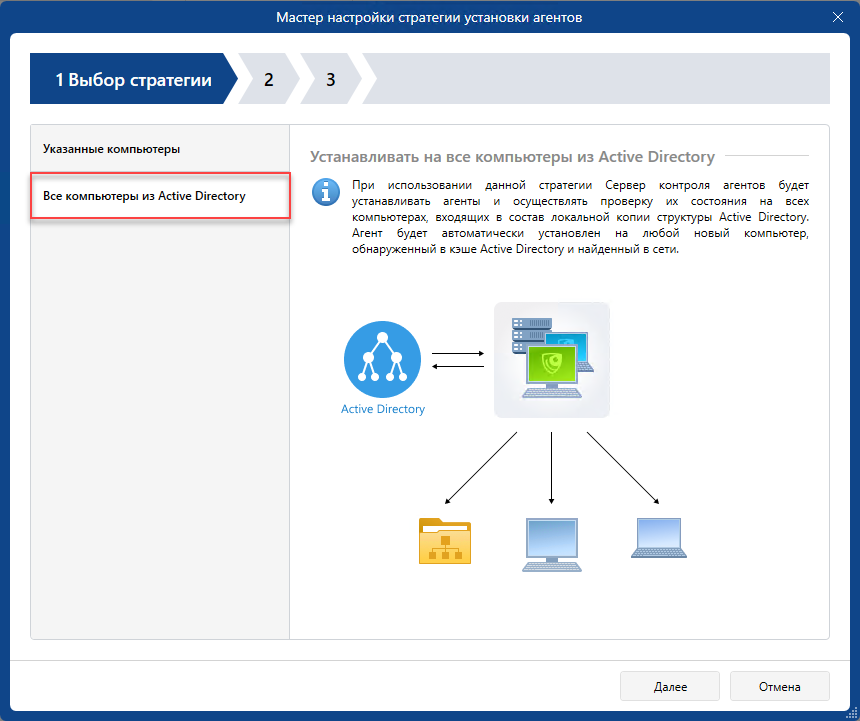Viewport: 860px width, 721px height.
Task: Click the resize grip in window corner
Action: [852, 713]
